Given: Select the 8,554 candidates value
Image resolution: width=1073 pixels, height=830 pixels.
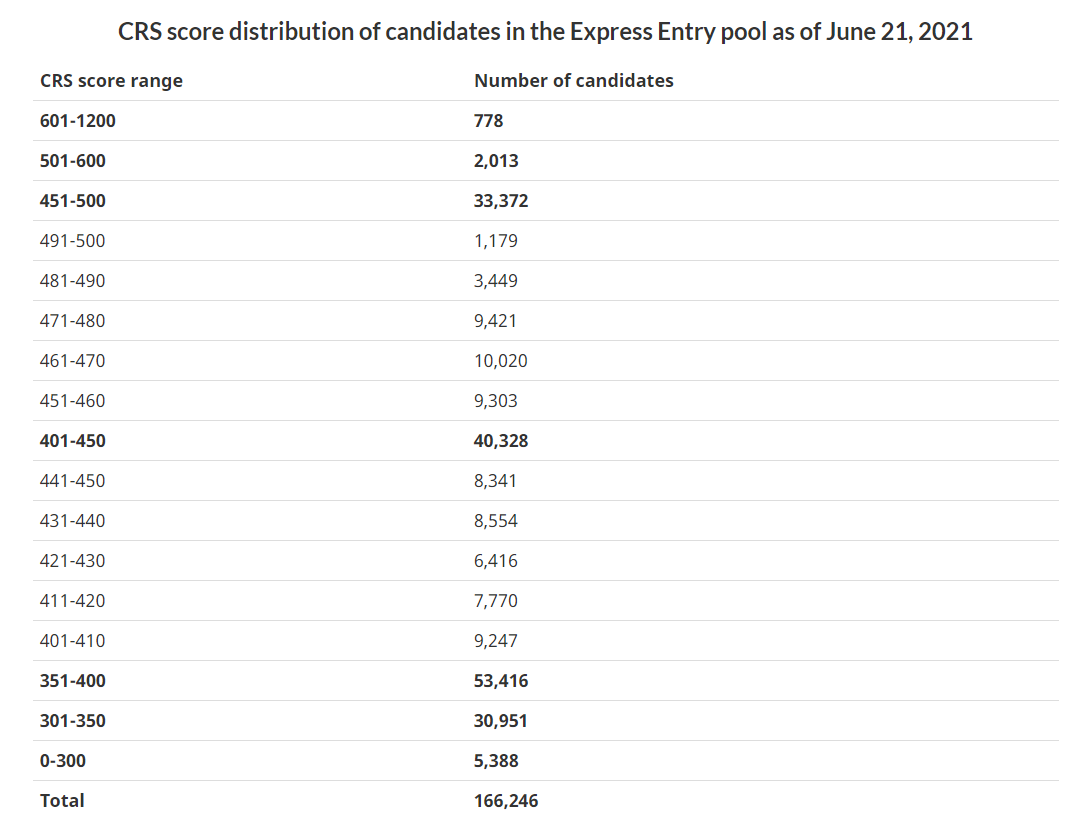Looking at the screenshot, I should (496, 521).
